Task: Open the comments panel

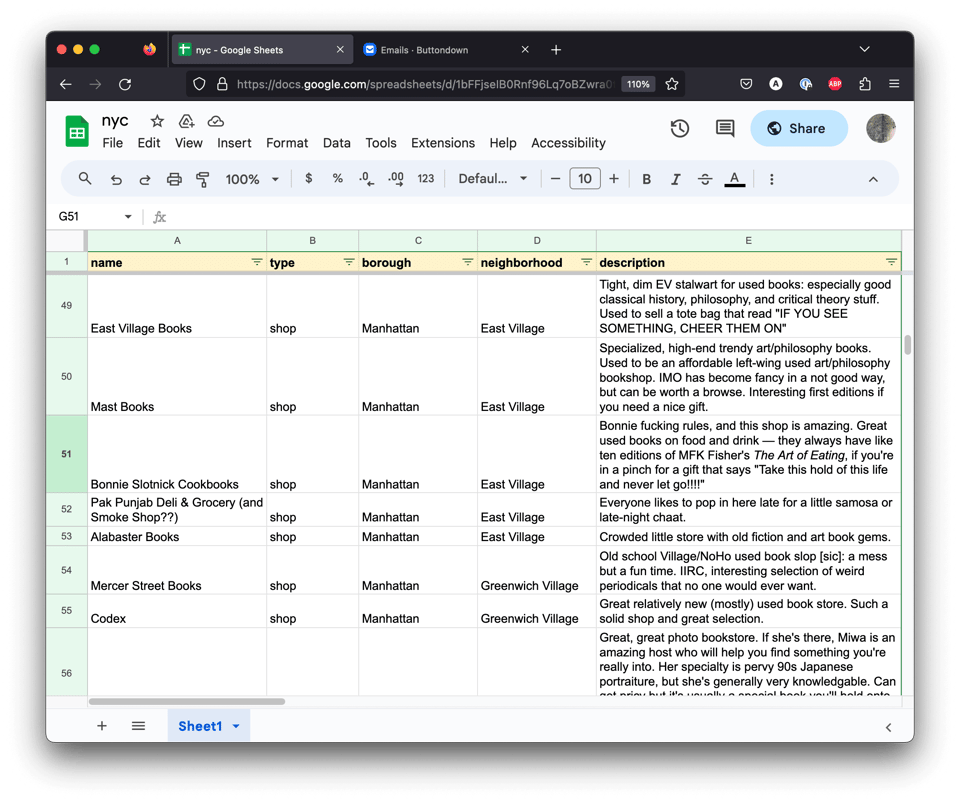Action: [x=724, y=128]
